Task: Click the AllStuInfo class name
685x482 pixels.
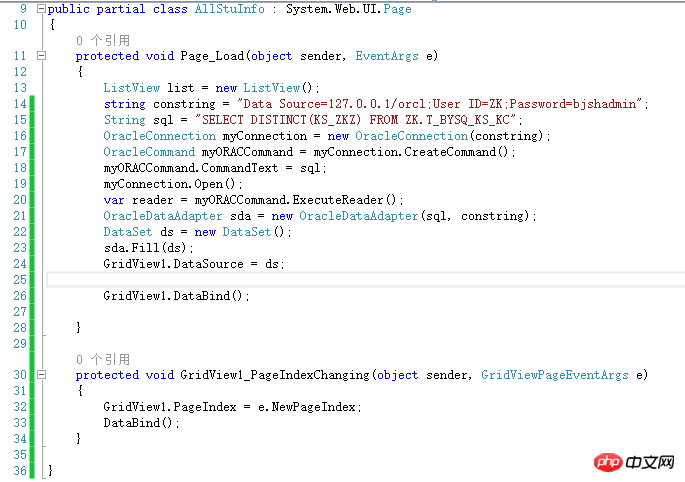Action: (230, 9)
